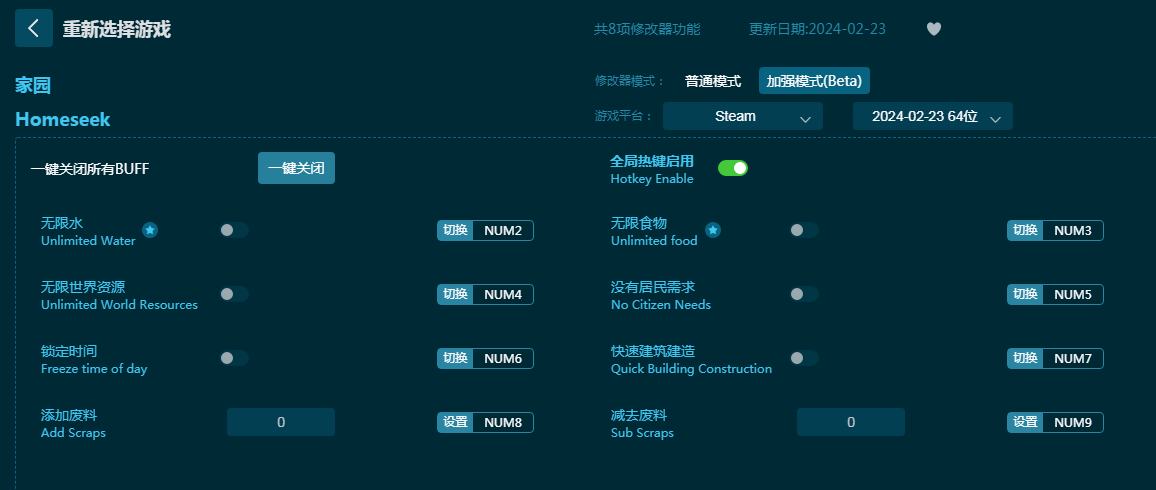Click the Sub Scraps value field

851,422
